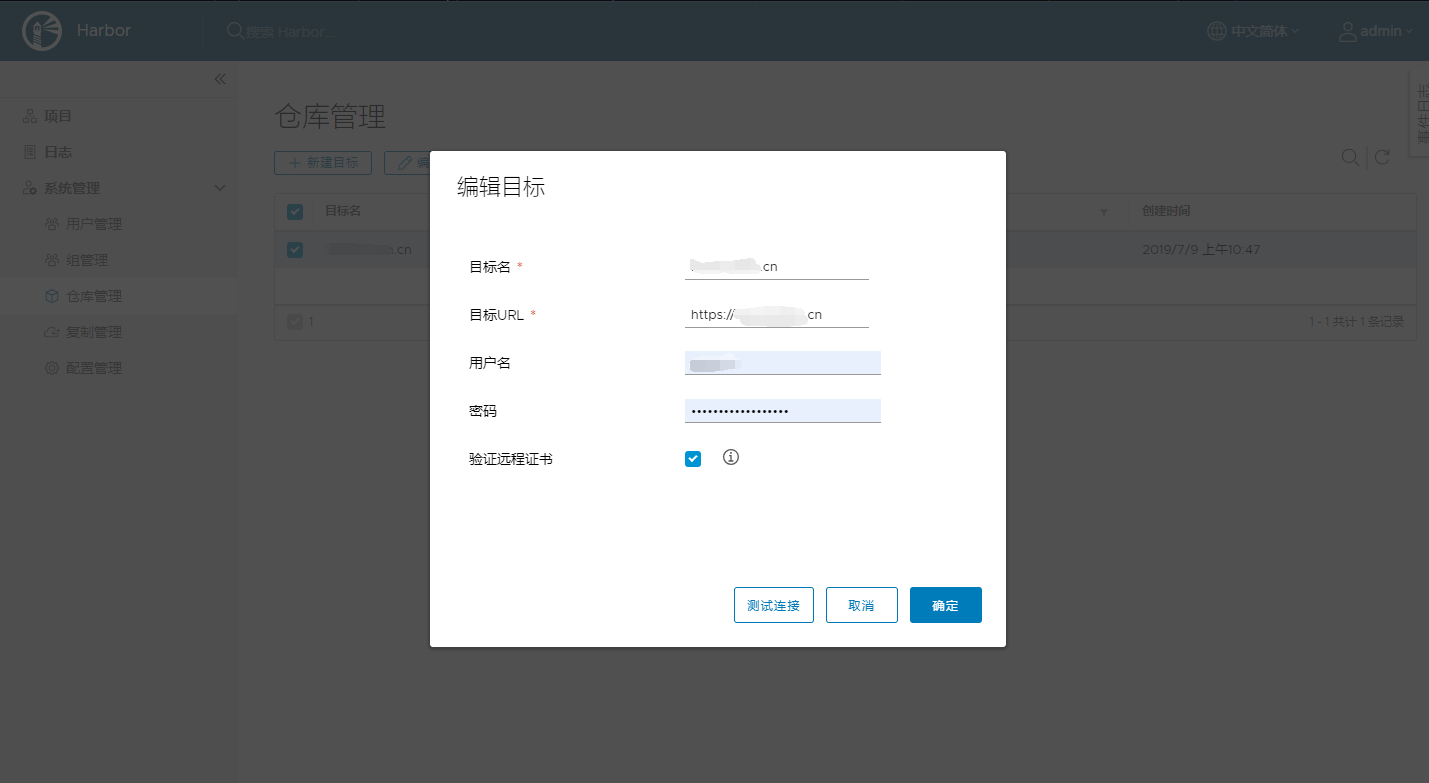Click the Harbor lighthouse logo

coord(41,31)
